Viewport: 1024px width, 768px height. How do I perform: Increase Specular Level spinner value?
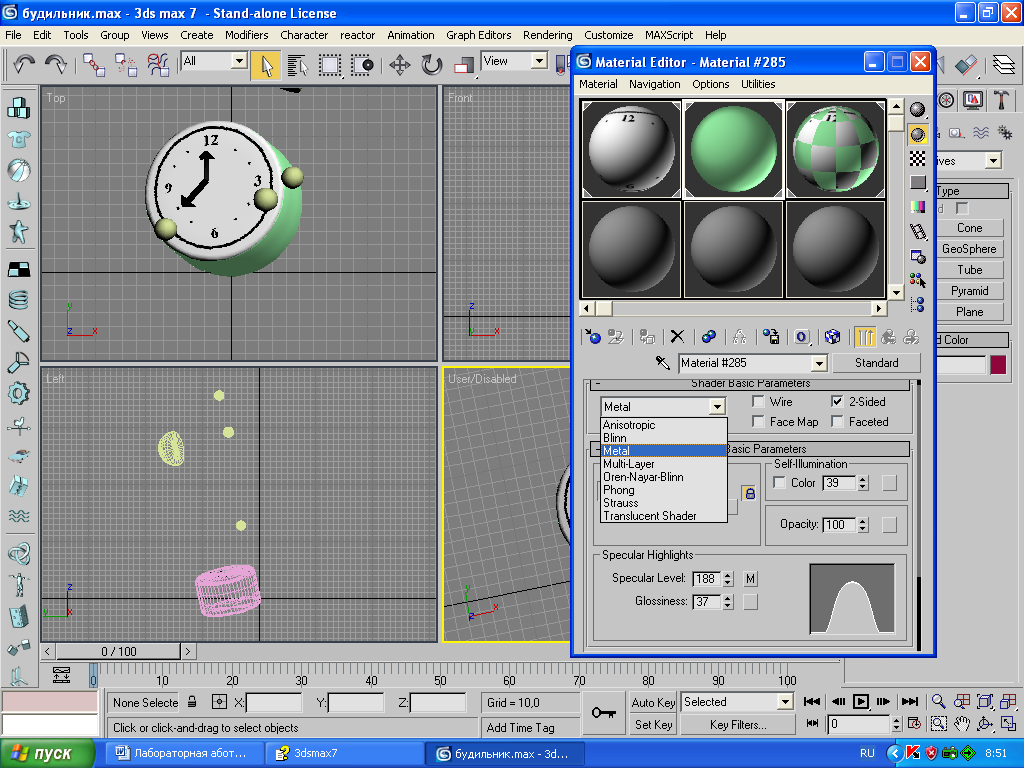coord(728,575)
